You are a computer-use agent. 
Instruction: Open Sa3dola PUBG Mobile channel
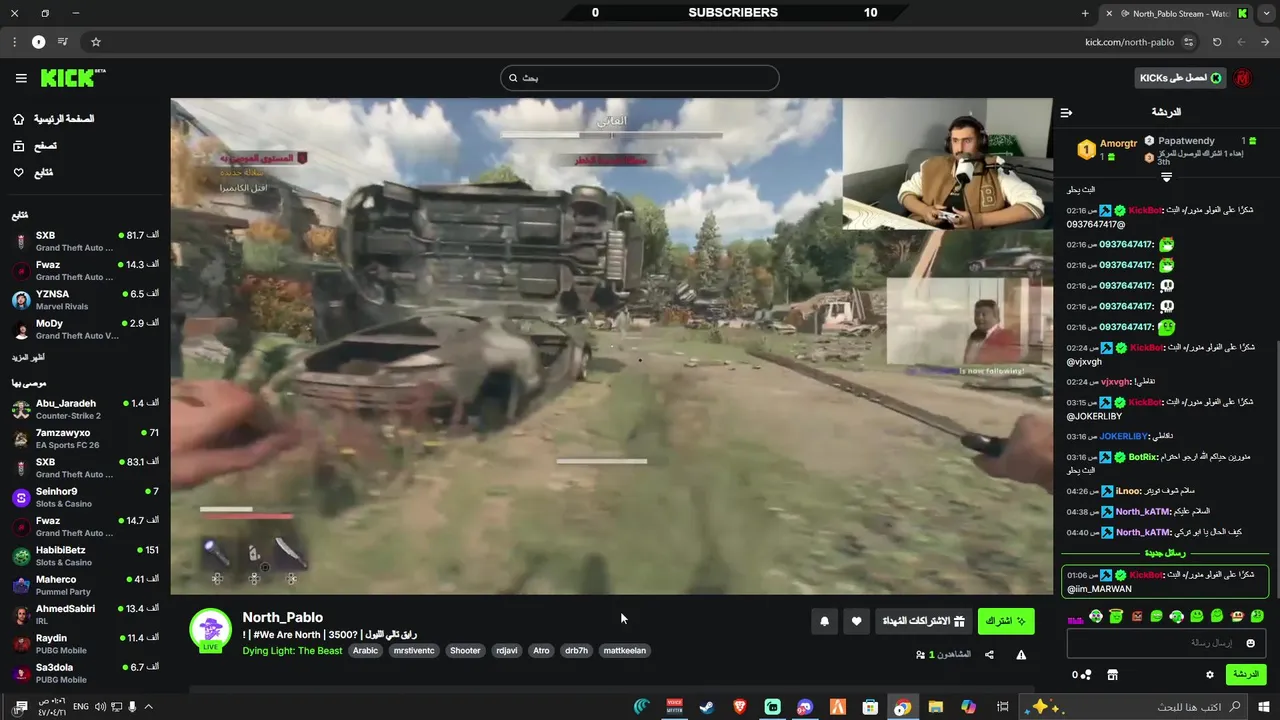point(85,673)
